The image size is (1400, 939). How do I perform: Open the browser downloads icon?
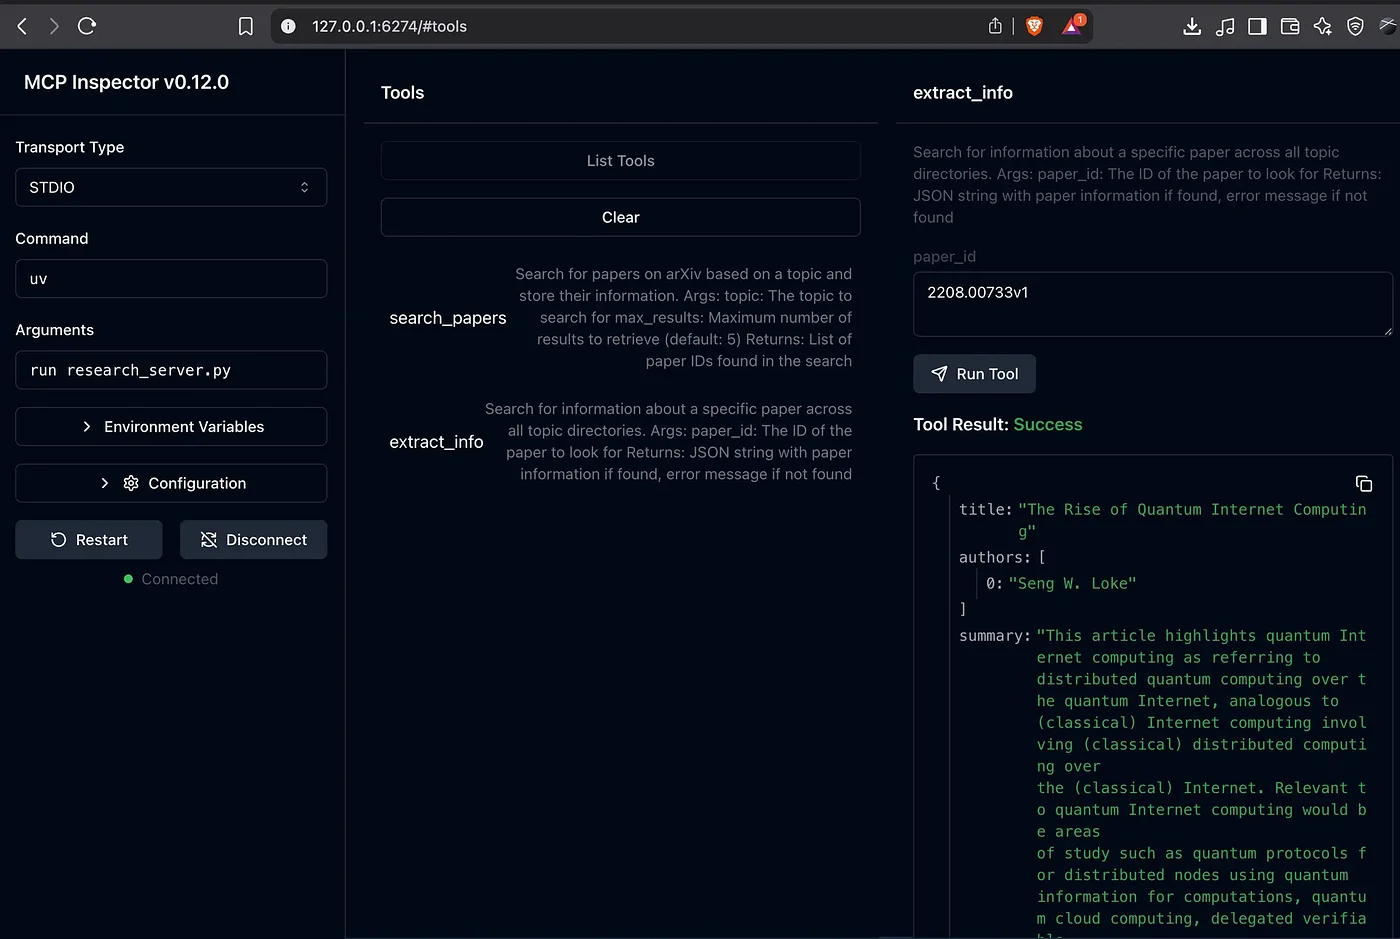click(x=1192, y=26)
